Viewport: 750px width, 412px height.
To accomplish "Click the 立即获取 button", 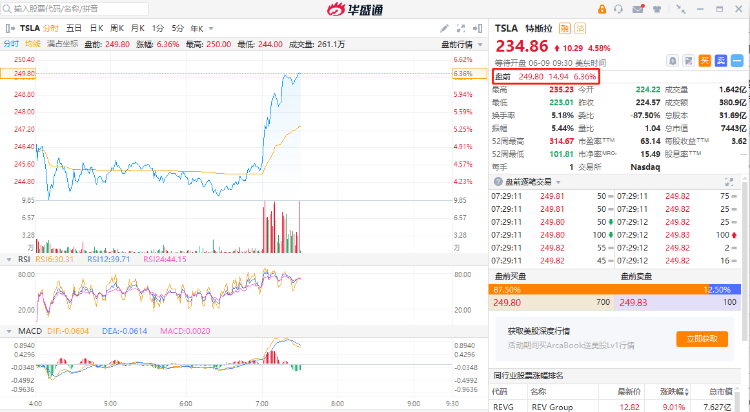I will pos(702,339).
